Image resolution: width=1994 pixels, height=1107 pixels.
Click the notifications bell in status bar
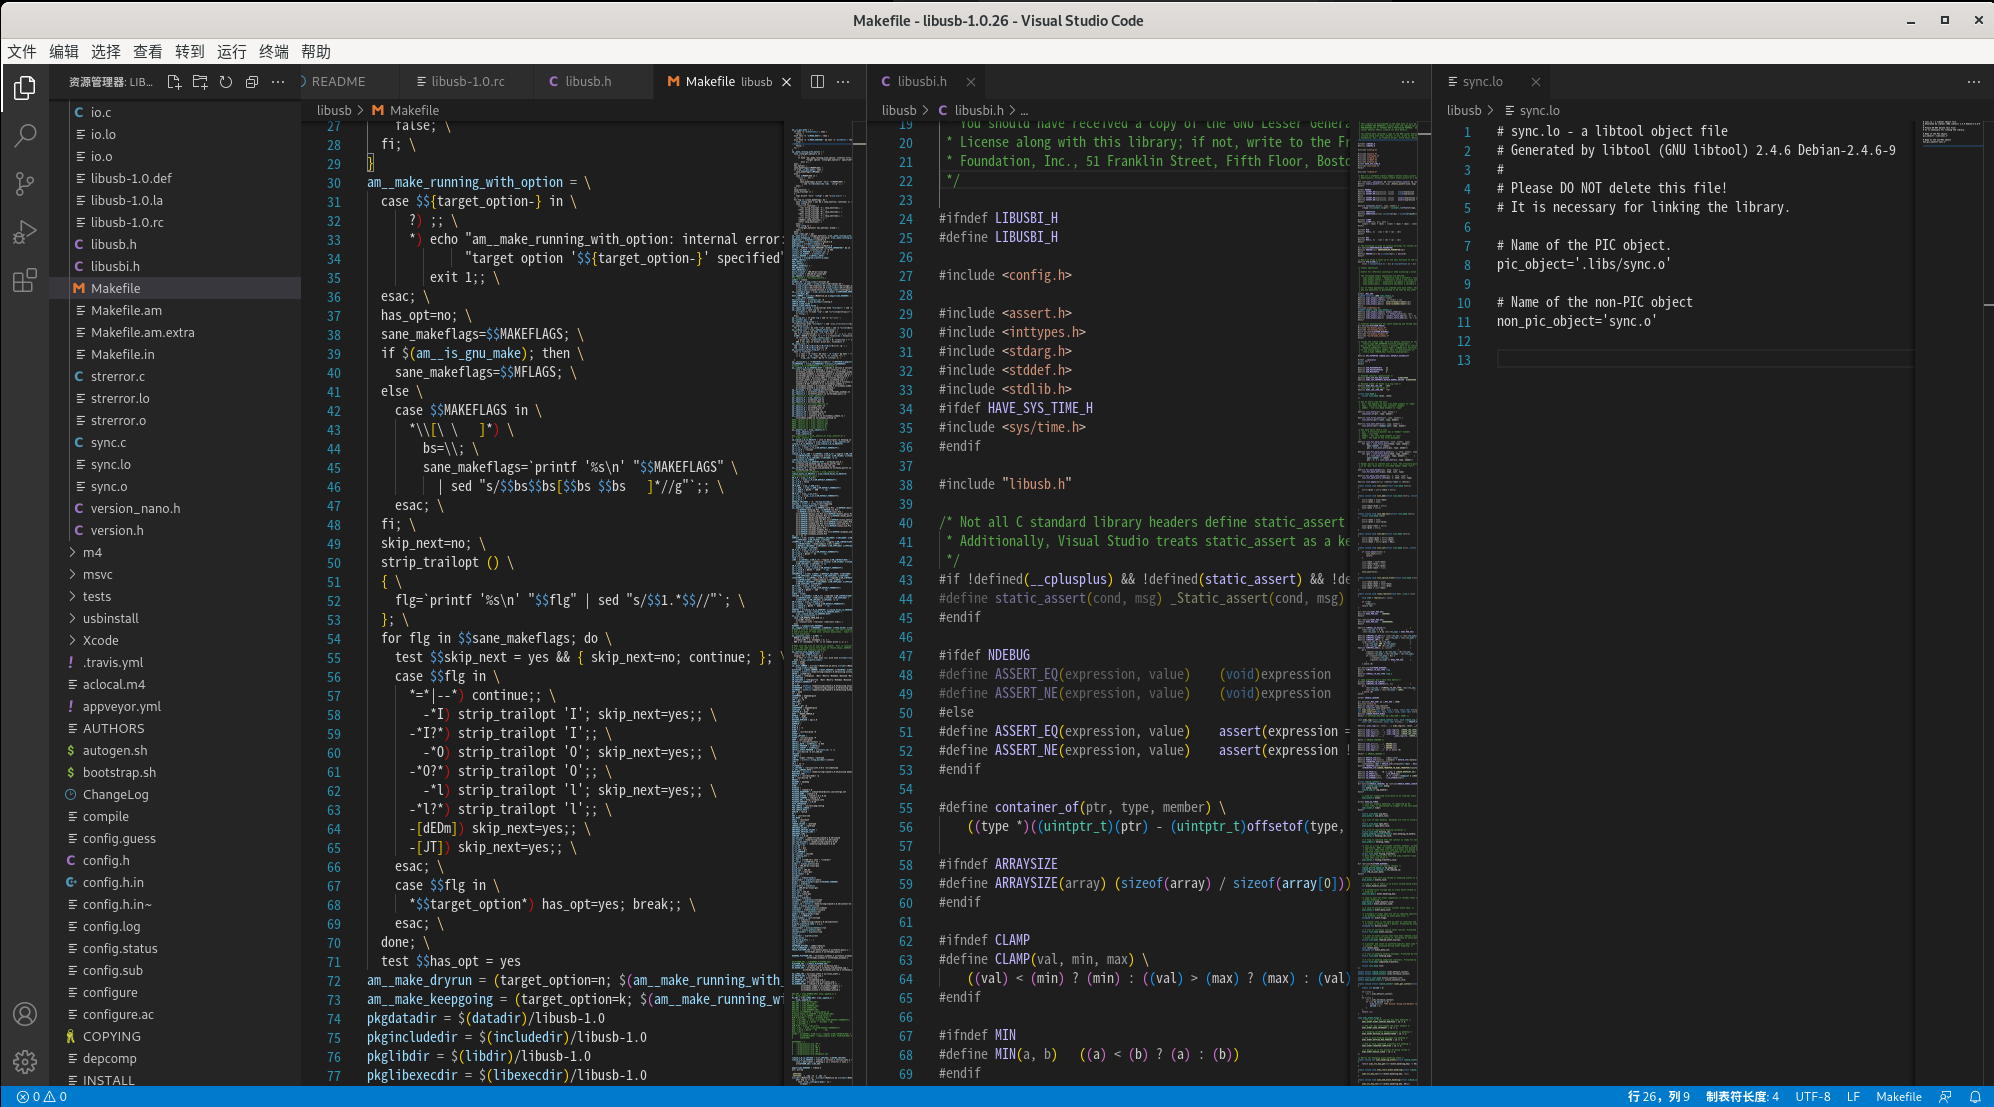tap(1975, 1097)
